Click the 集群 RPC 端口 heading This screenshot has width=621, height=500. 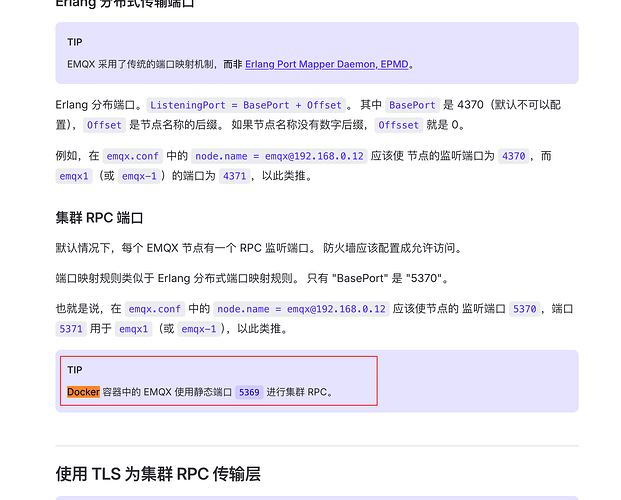(99, 218)
